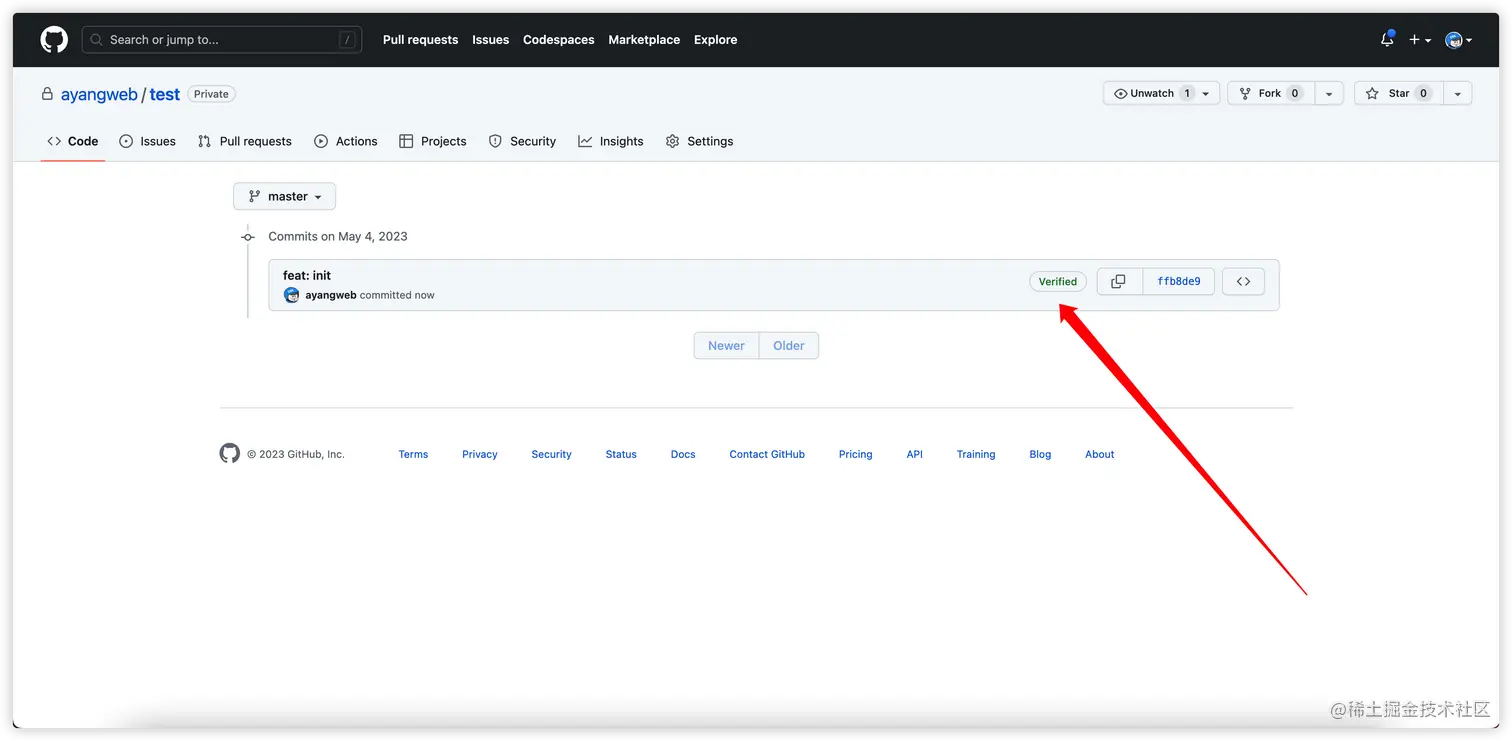Expand the Fork options dropdown arrow

click(x=1328, y=94)
